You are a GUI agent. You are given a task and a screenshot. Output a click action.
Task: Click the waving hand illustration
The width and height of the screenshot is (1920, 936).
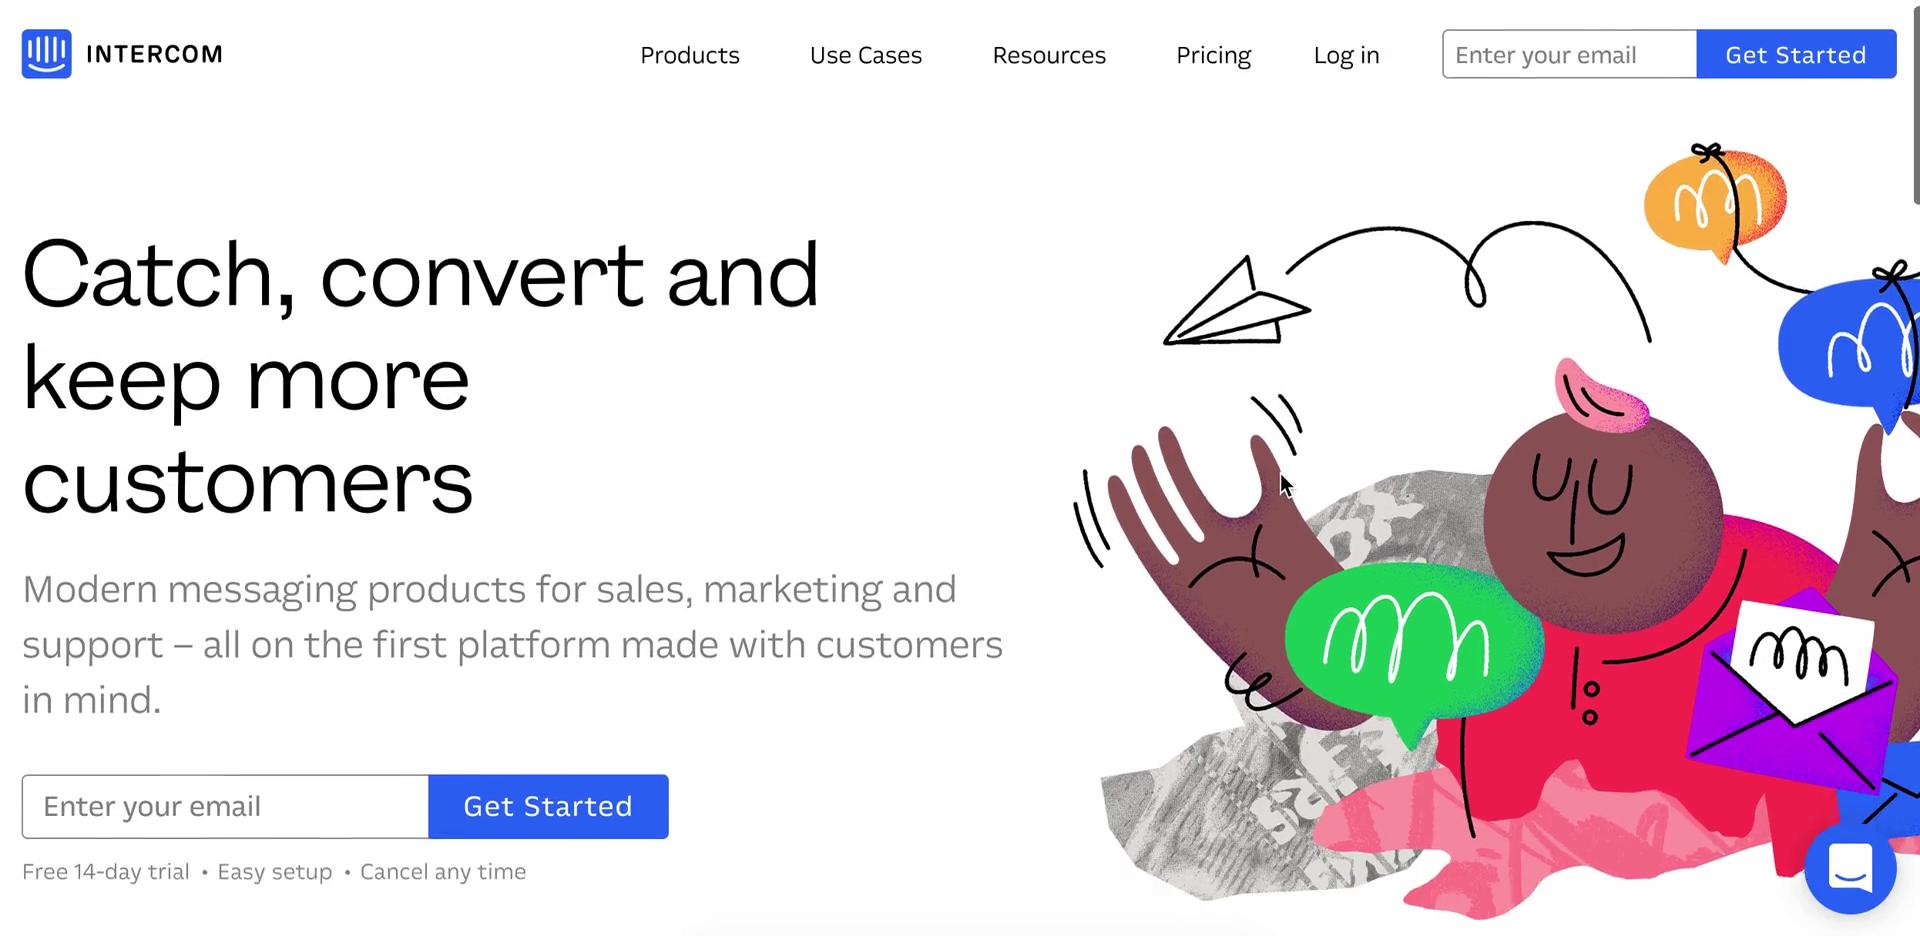[1200, 540]
